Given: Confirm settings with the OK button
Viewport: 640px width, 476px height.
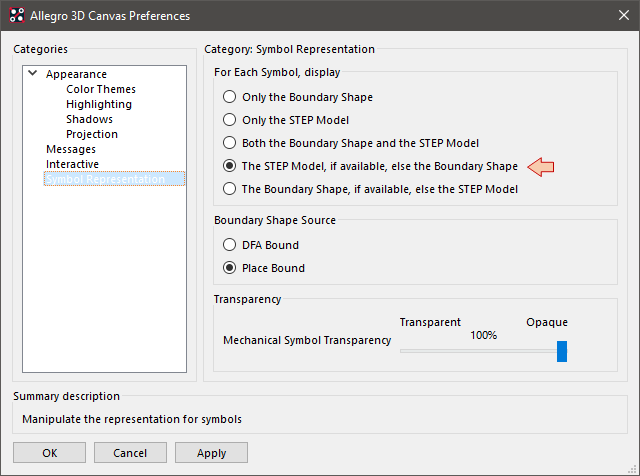Looking at the screenshot, I should tap(49, 453).
